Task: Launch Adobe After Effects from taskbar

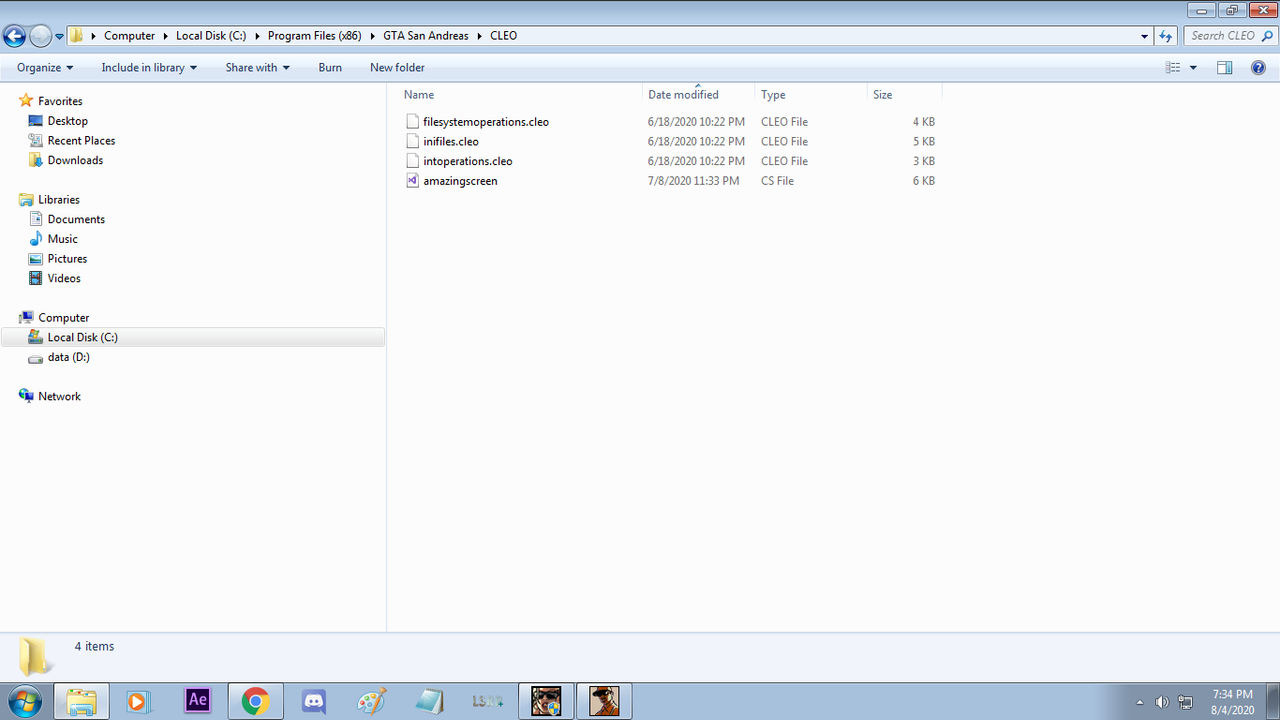Action: (198, 701)
